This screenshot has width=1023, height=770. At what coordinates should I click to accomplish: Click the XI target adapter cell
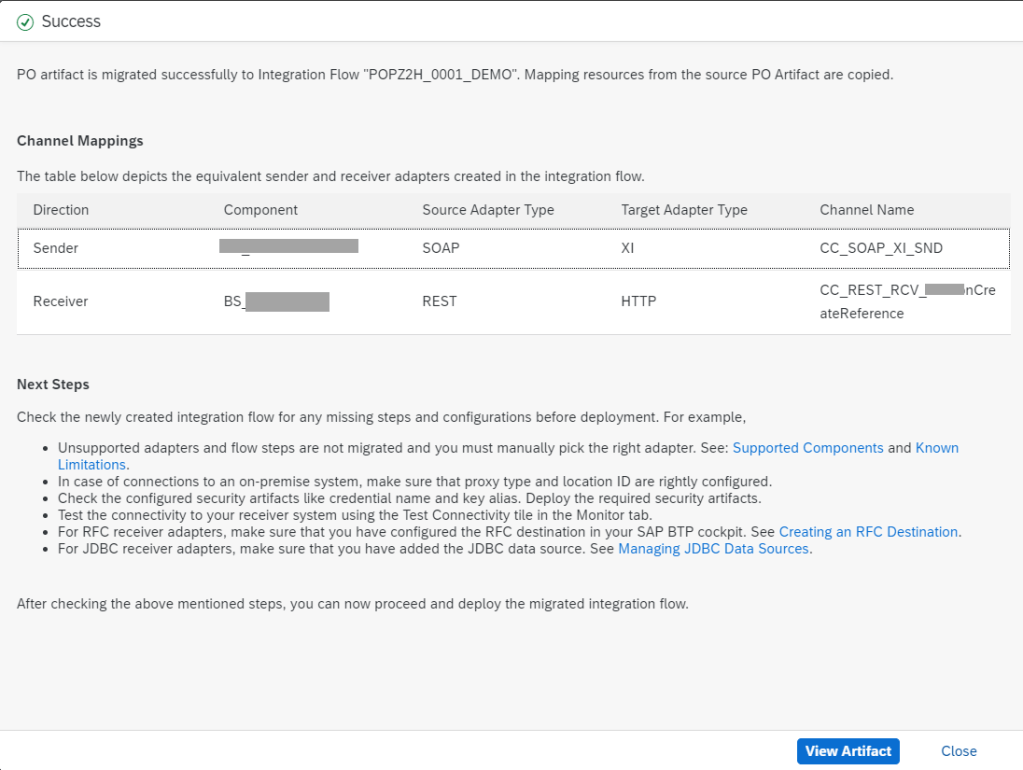(x=628, y=248)
